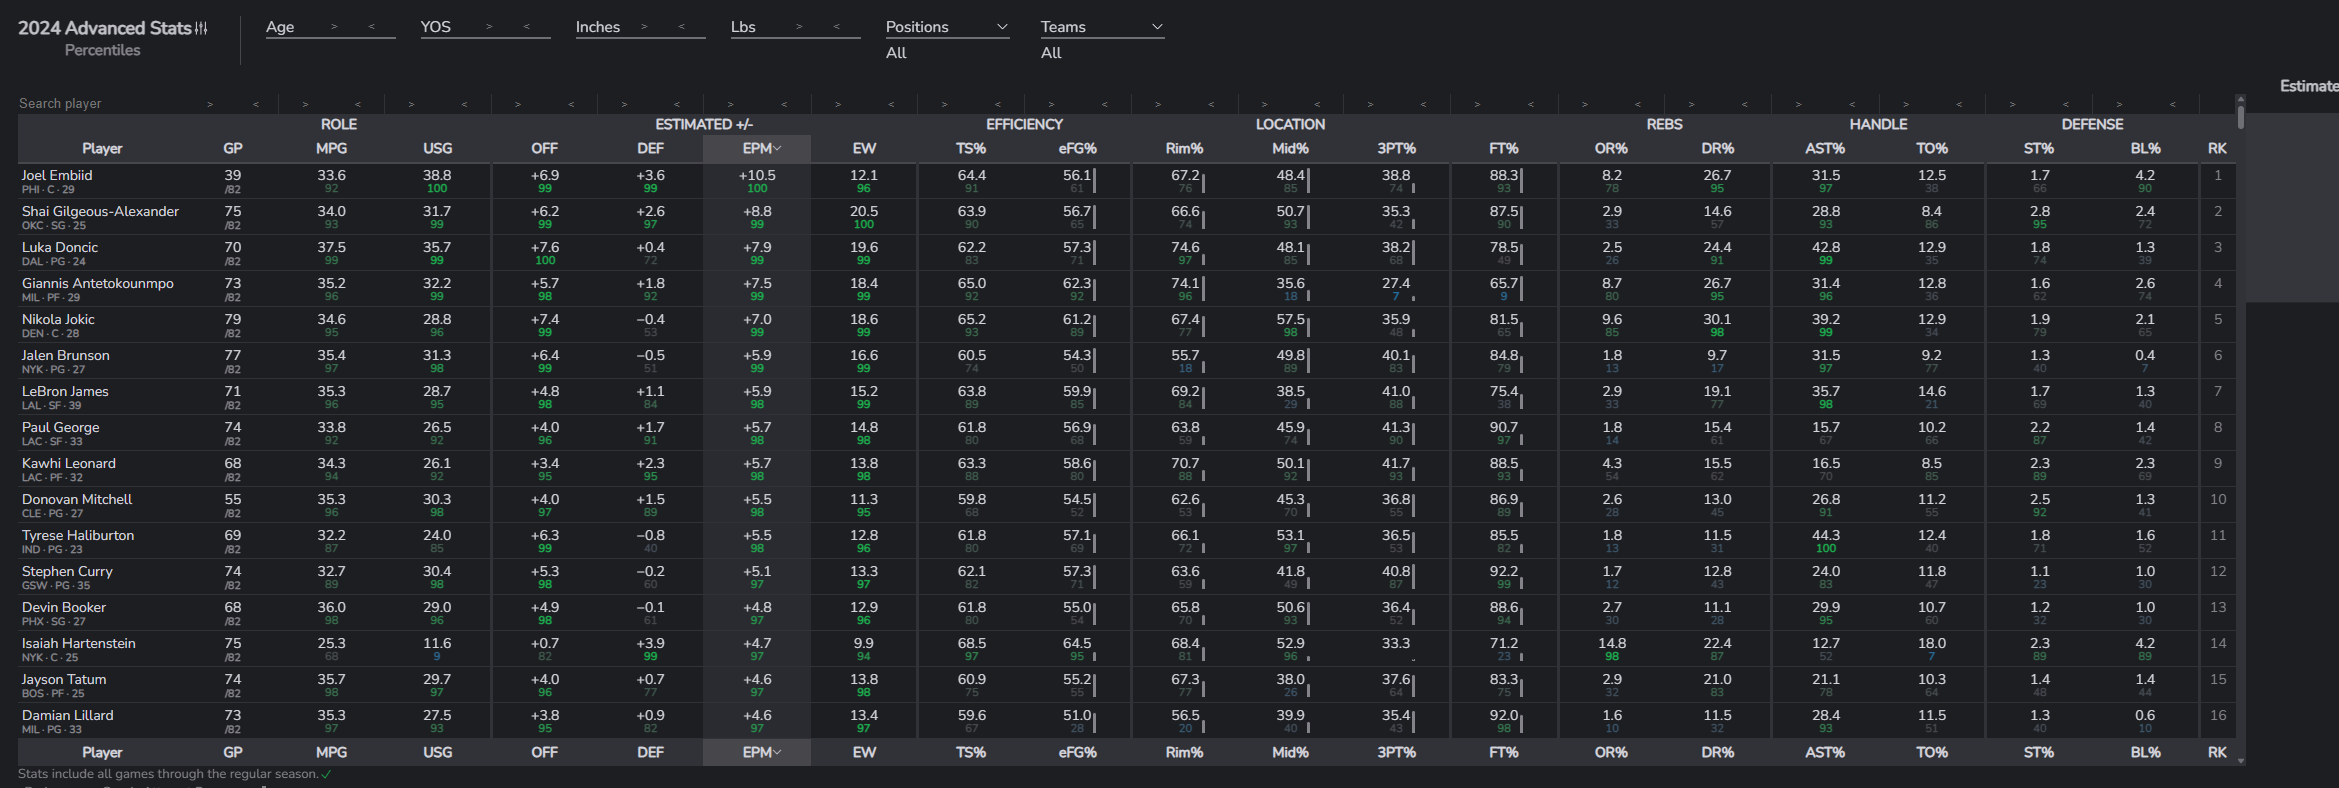Open the settings sliders icon beside 2024 Advanced Stats
The height and width of the screenshot is (788, 2339).
coord(202,28)
